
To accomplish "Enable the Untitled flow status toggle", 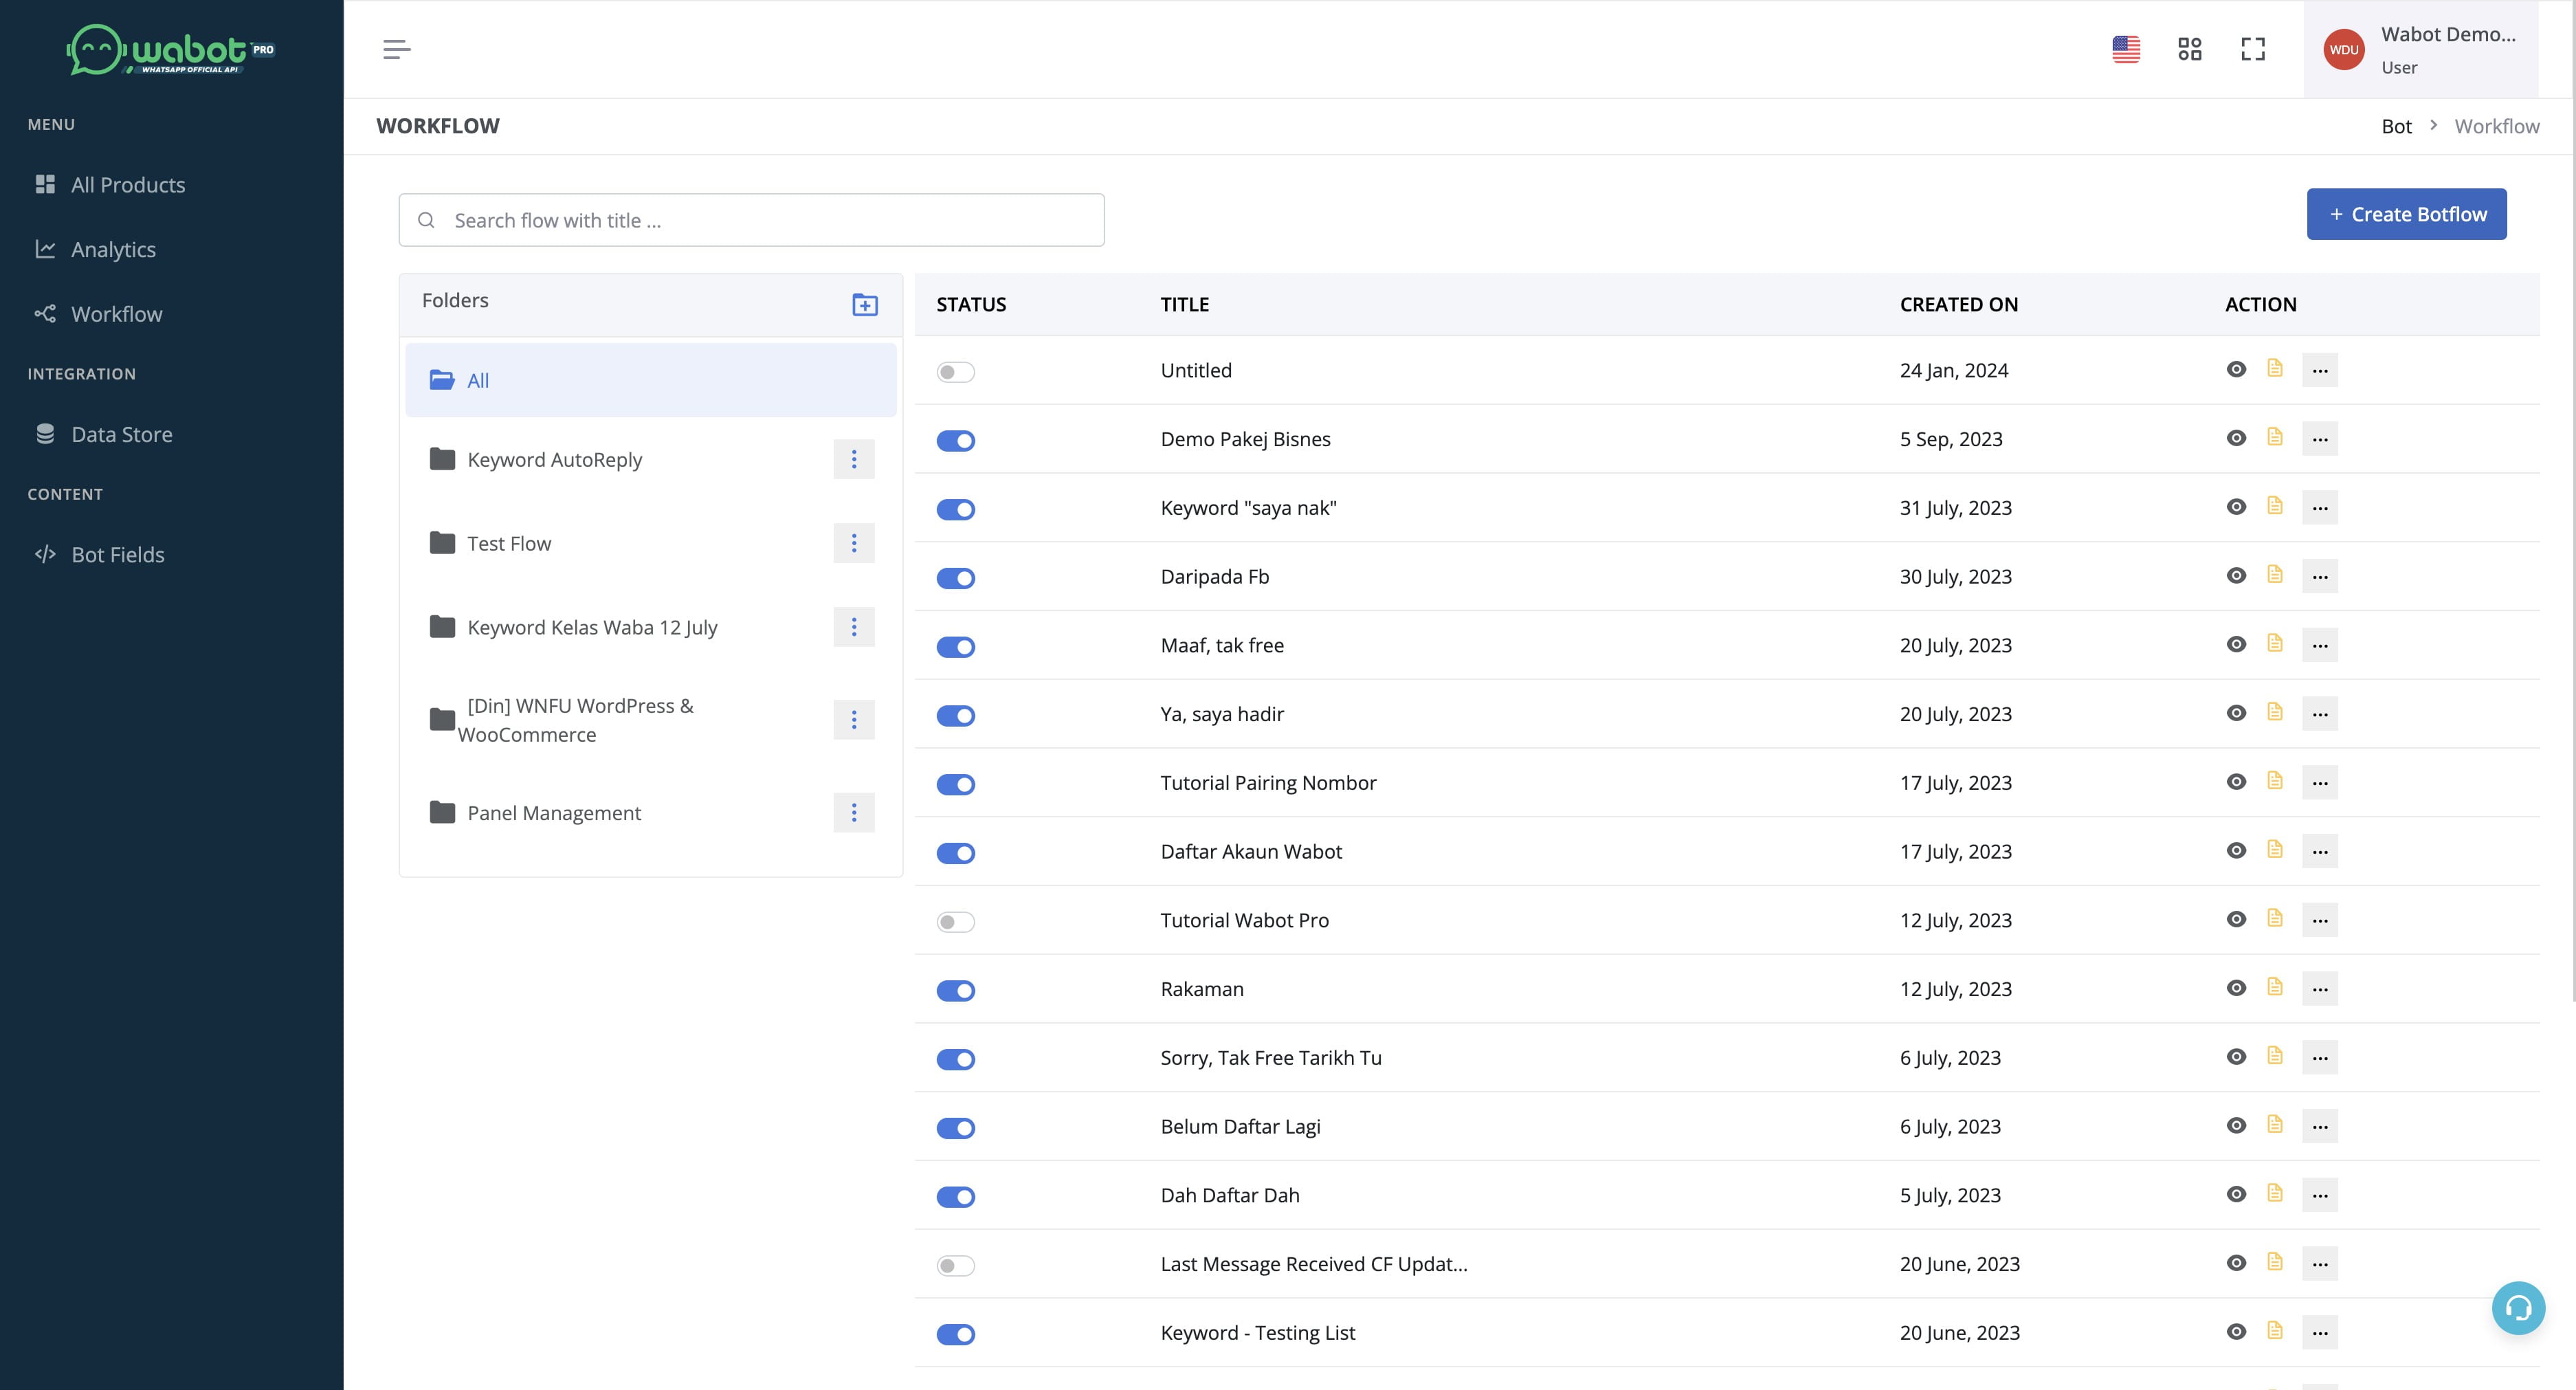I will pyautogui.click(x=955, y=372).
